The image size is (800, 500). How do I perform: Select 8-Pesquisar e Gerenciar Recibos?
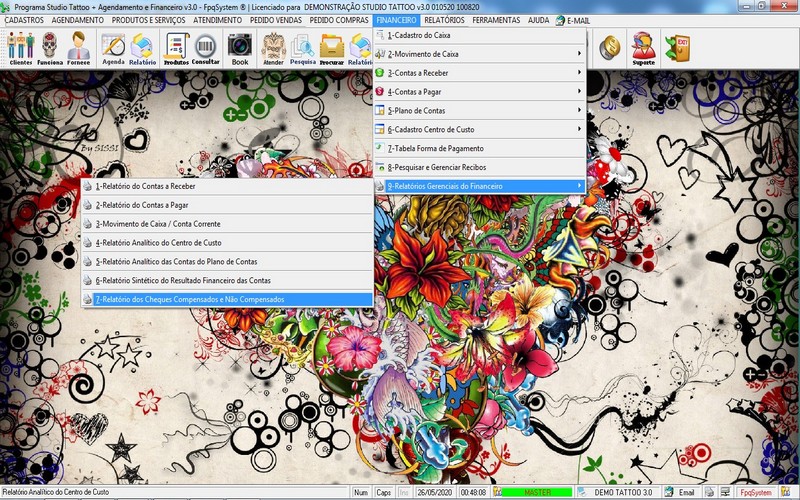pyautogui.click(x=480, y=167)
